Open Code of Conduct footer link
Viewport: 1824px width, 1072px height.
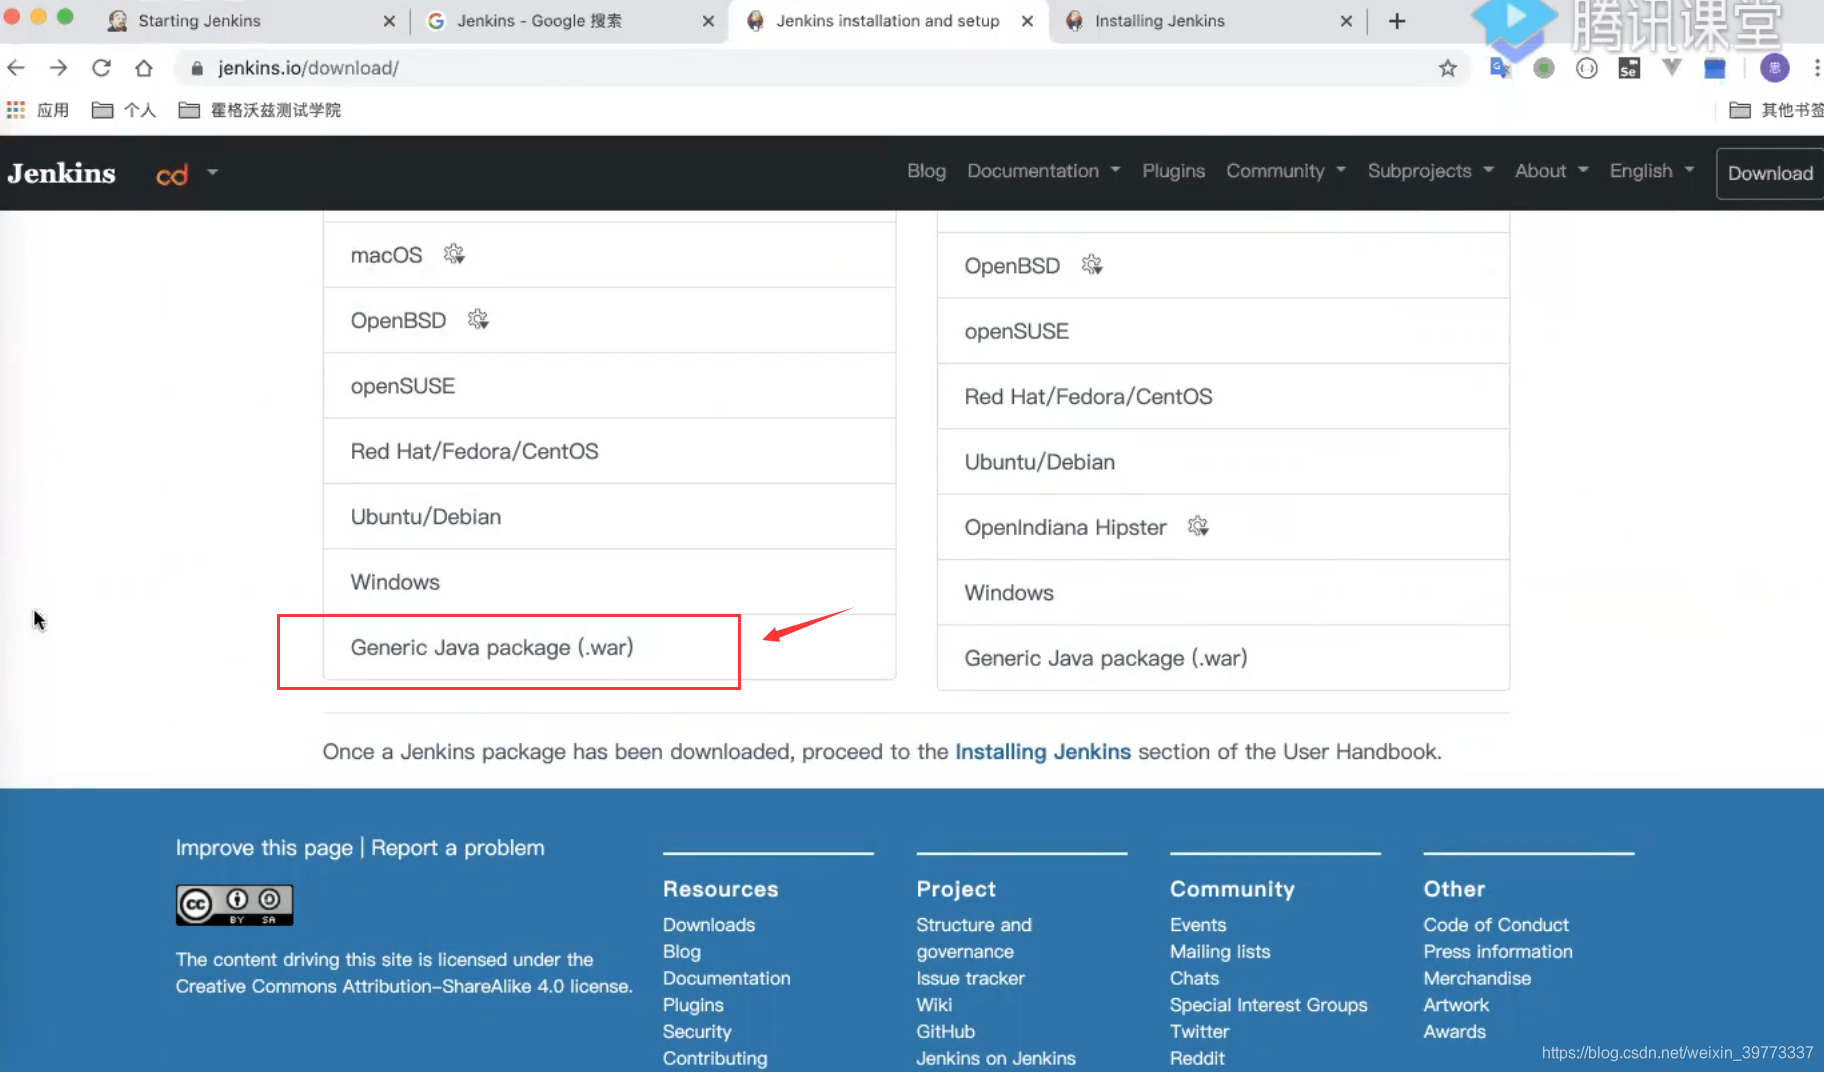pyautogui.click(x=1496, y=925)
